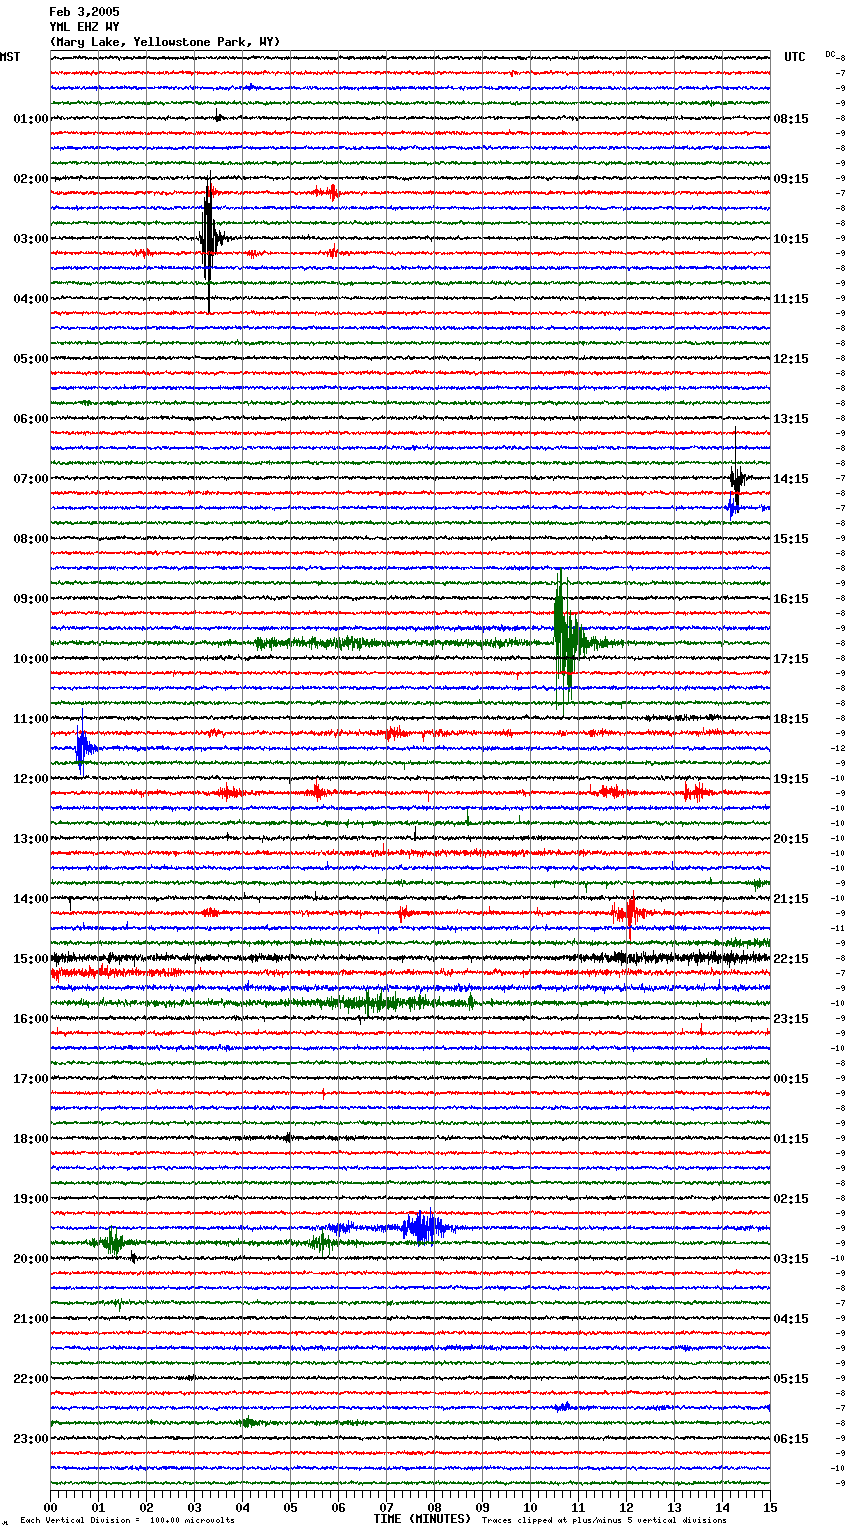Click red event near 14:00 at minute 12
The image size is (850, 1534).
point(629,913)
